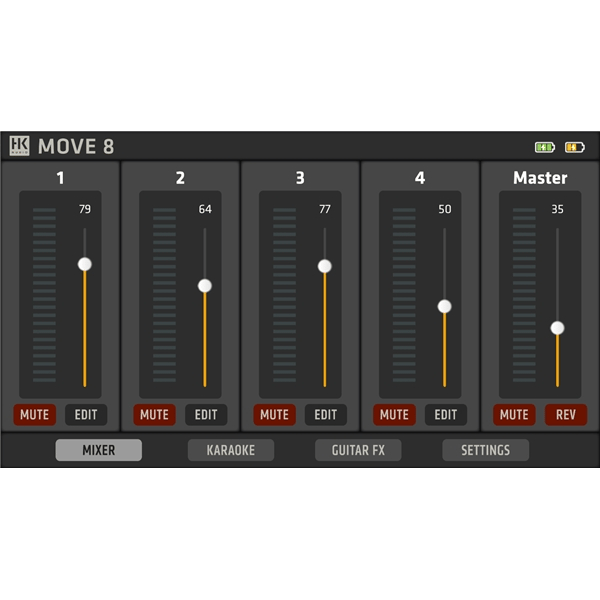Mute channel 3
The height and width of the screenshot is (600, 600).
[274, 415]
